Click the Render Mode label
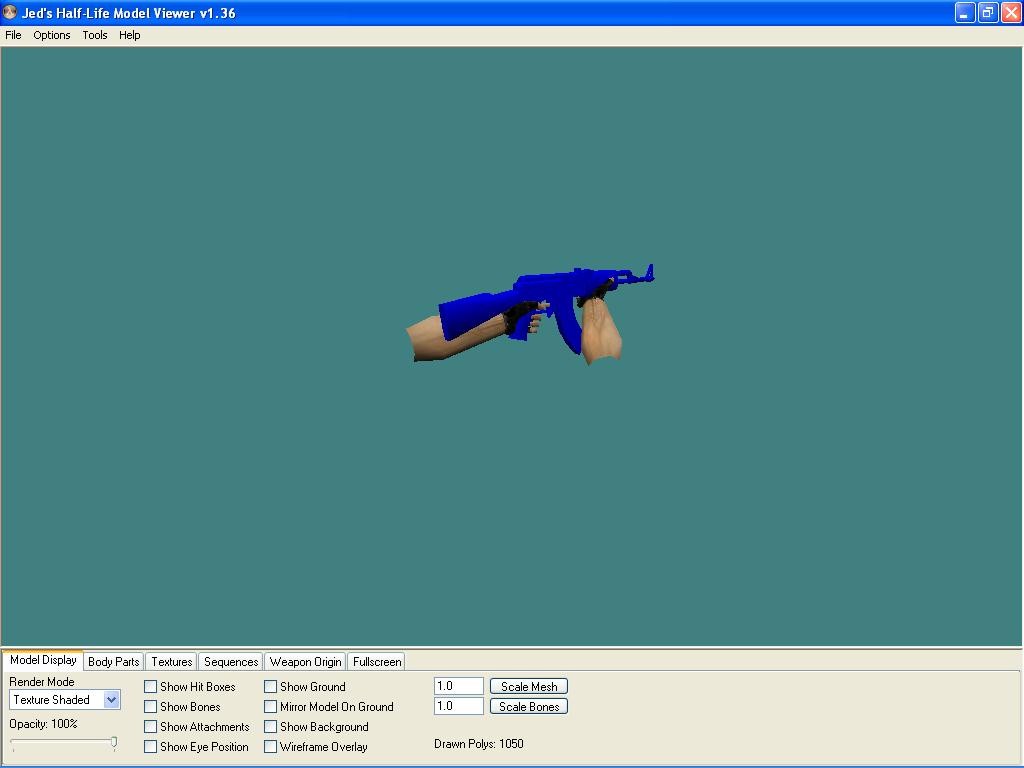 click(x=42, y=682)
